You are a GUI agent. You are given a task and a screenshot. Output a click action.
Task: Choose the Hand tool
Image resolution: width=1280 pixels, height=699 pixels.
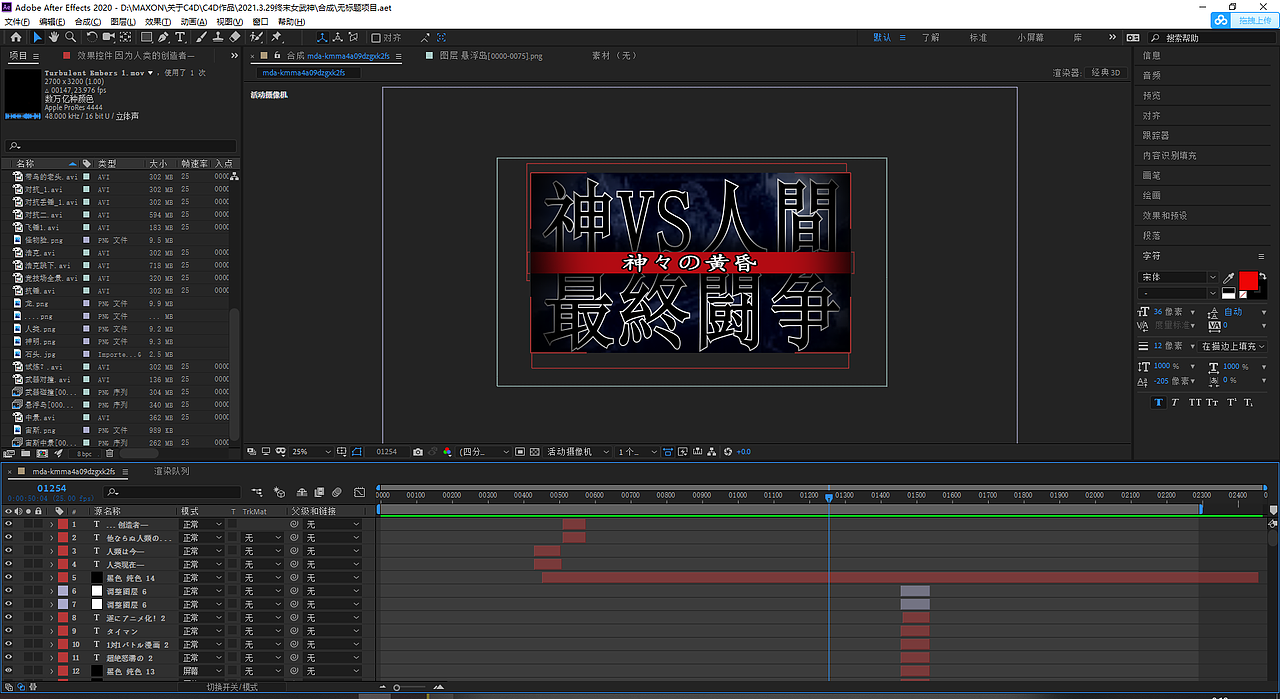pyautogui.click(x=53, y=37)
